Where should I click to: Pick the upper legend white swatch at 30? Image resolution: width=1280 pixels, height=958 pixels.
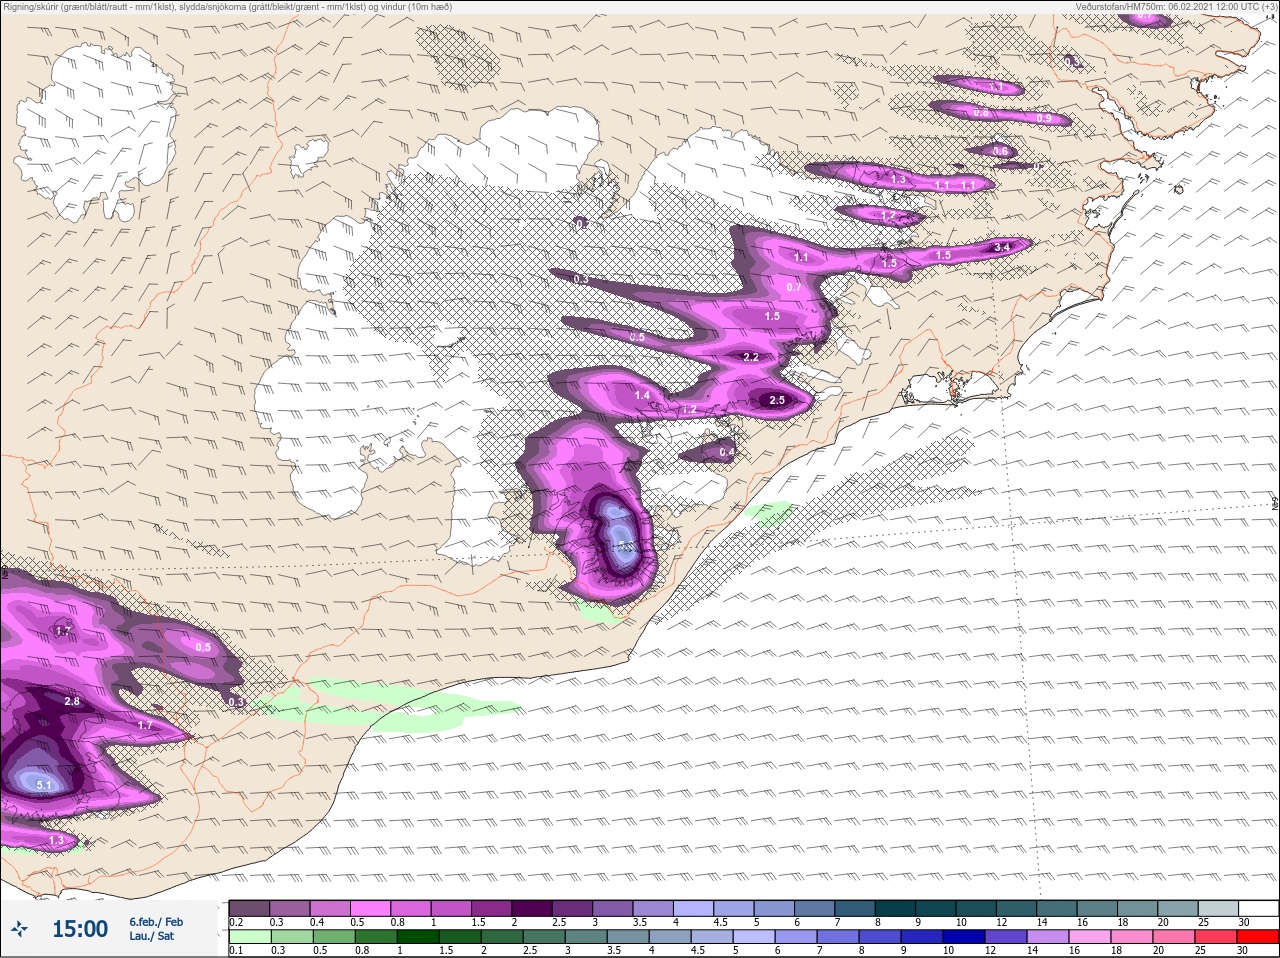coord(1258,908)
